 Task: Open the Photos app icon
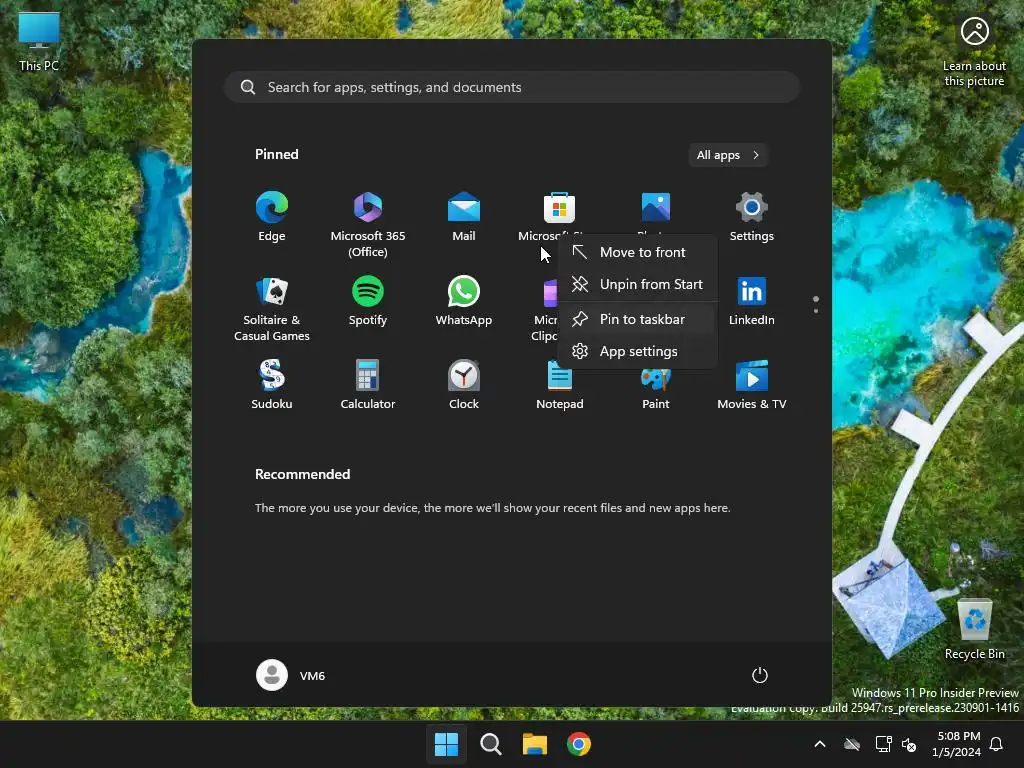click(656, 208)
